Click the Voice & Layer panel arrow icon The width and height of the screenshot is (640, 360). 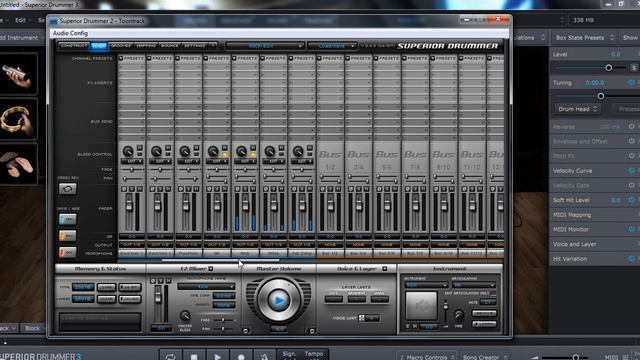click(x=384, y=269)
